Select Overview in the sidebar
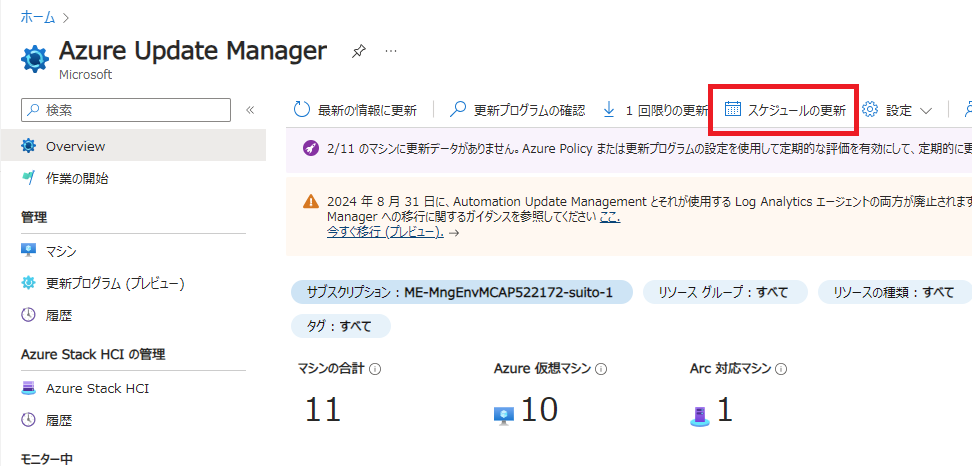This screenshot has width=972, height=466. point(75,146)
